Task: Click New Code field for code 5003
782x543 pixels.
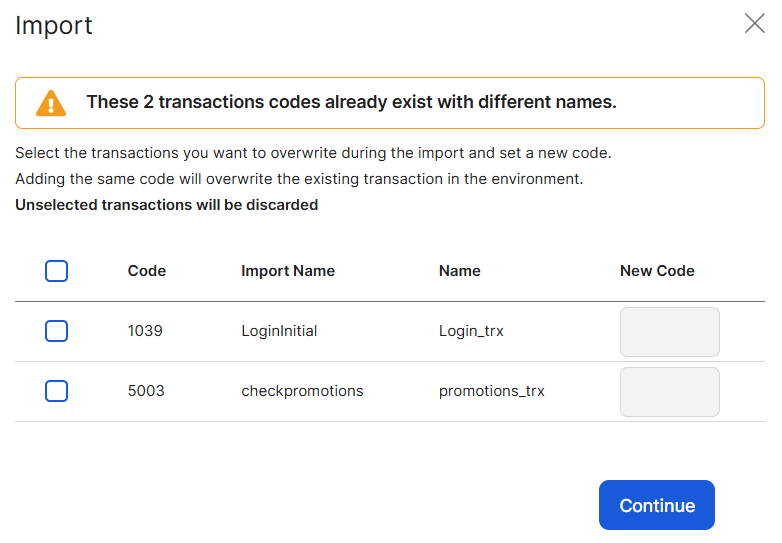Action: (669, 392)
